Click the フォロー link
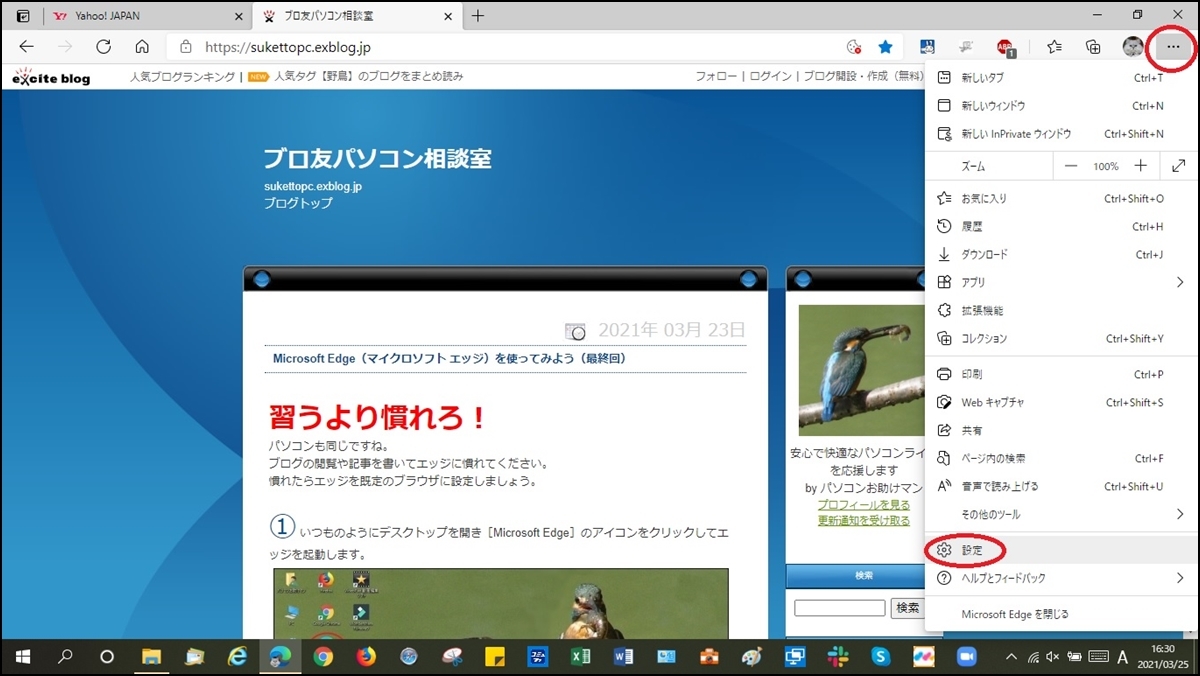The height and width of the screenshot is (676, 1200). pyautogui.click(x=716, y=76)
